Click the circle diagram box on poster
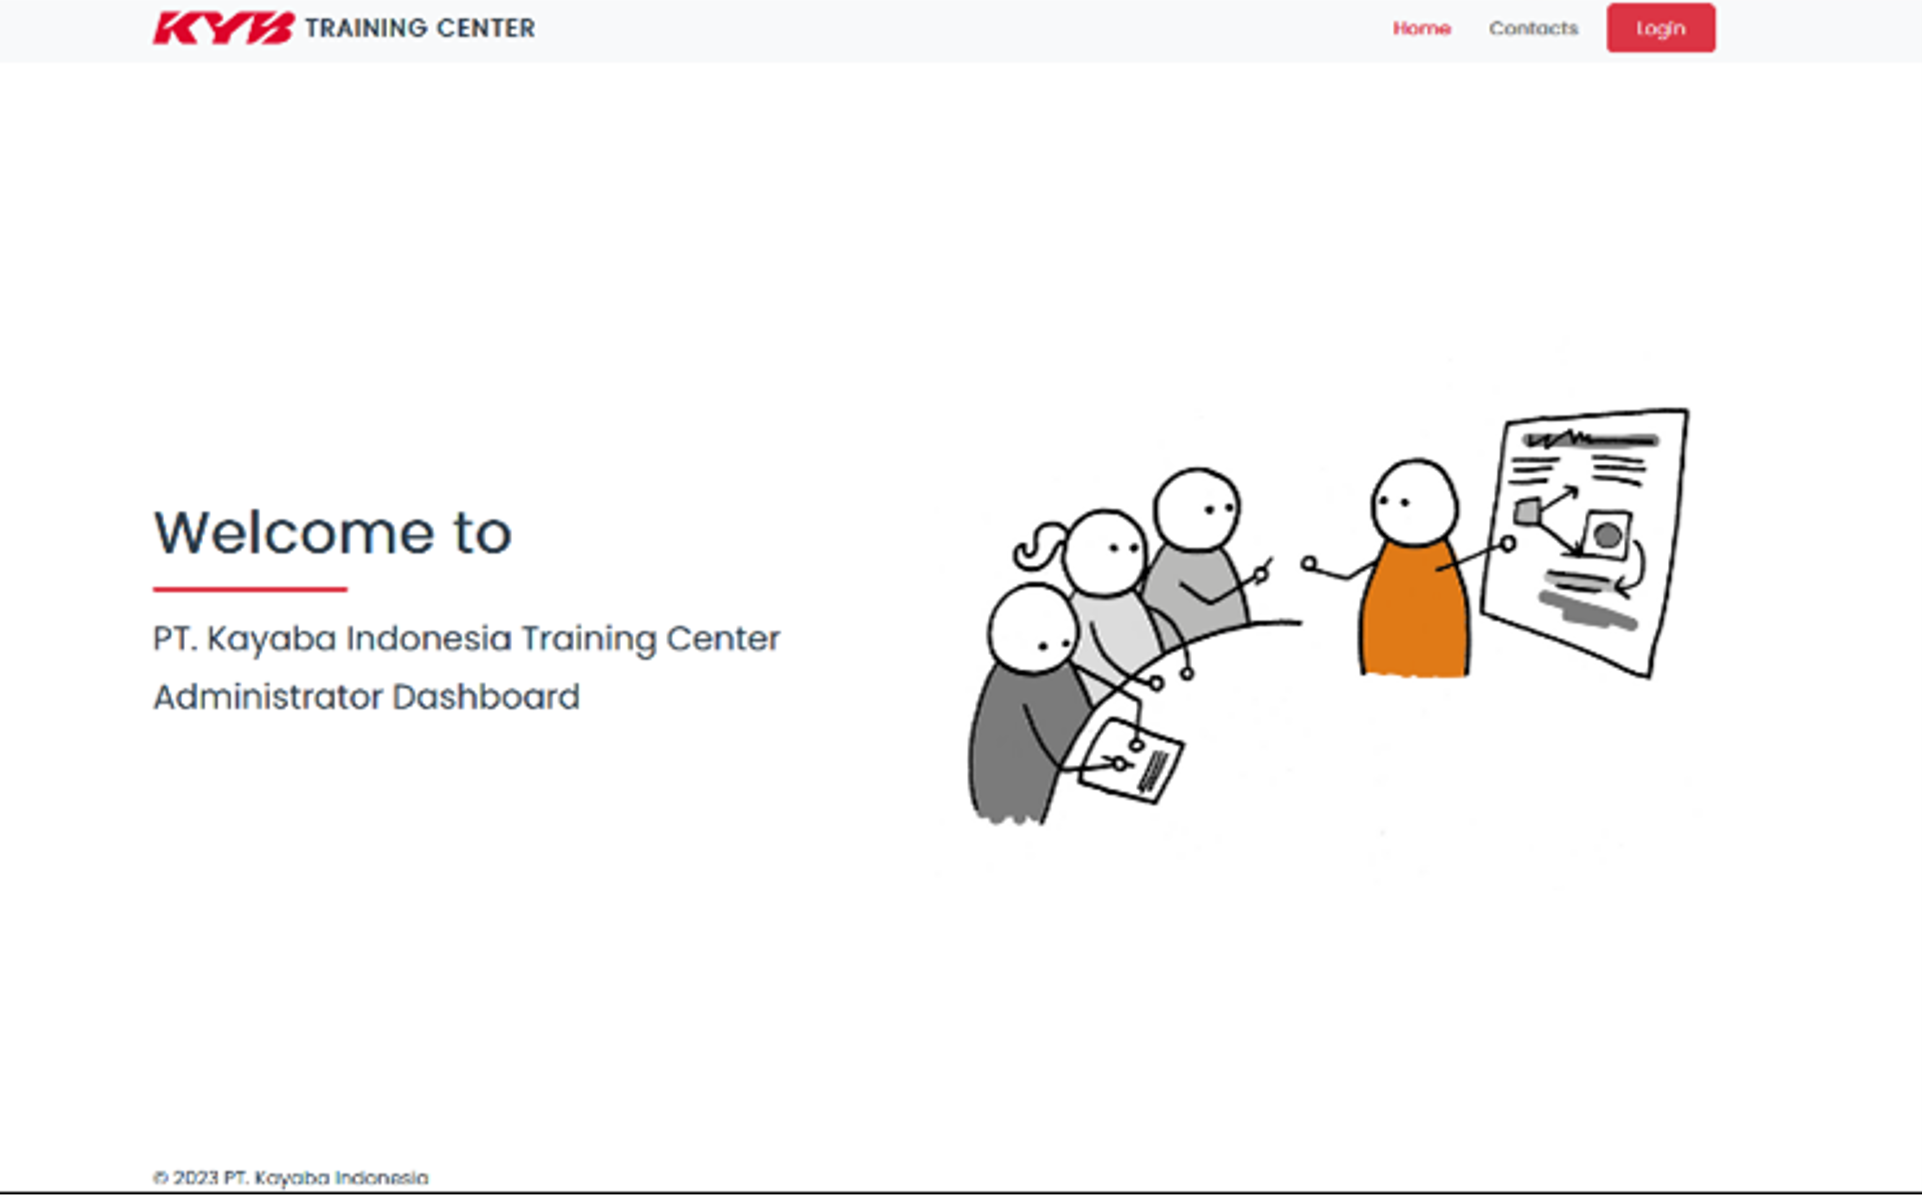1922x1195 pixels. click(x=1606, y=535)
